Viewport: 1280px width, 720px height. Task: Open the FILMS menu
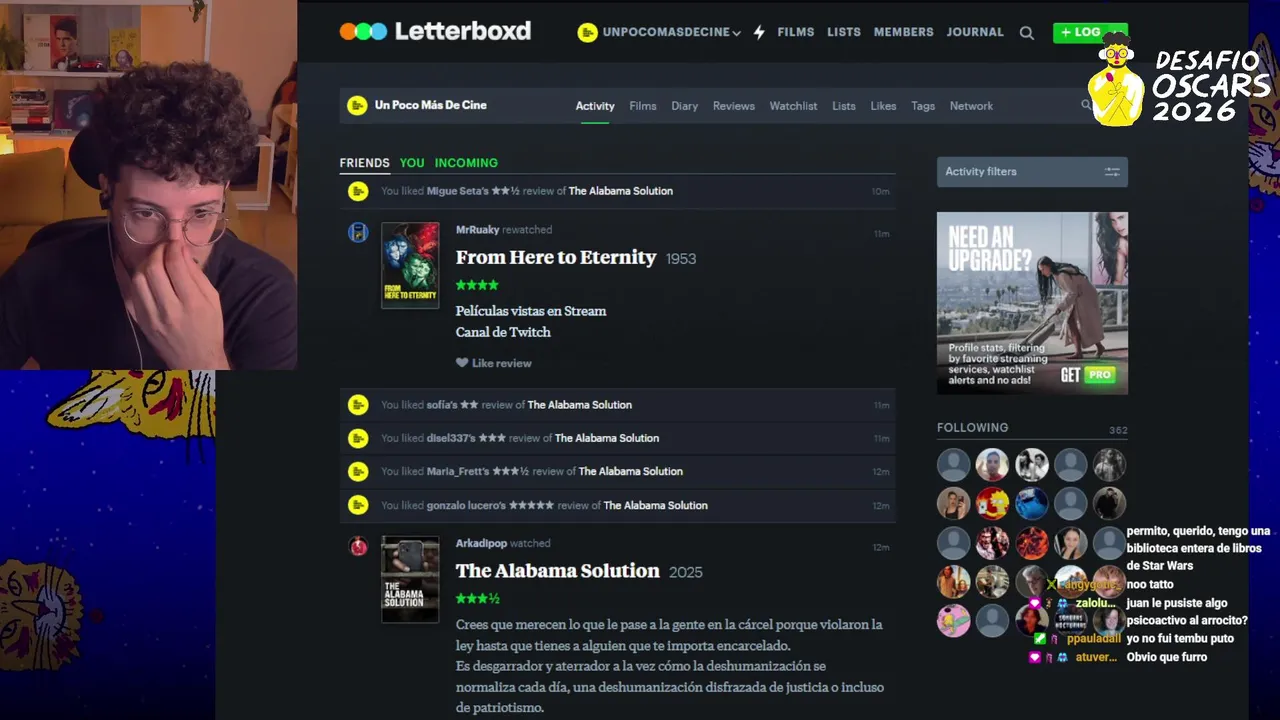coord(796,32)
